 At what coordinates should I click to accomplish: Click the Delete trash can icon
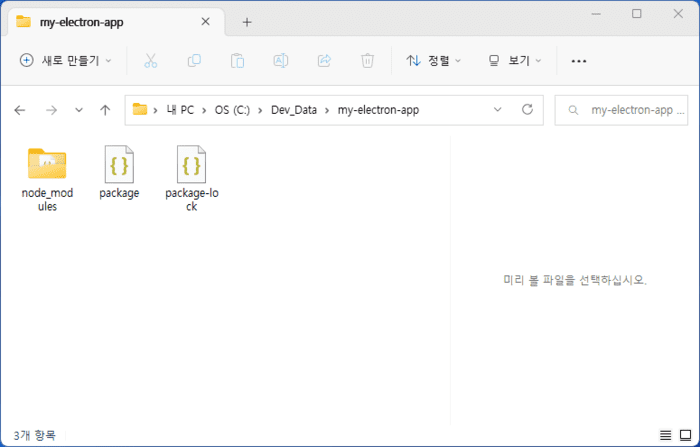[367, 60]
